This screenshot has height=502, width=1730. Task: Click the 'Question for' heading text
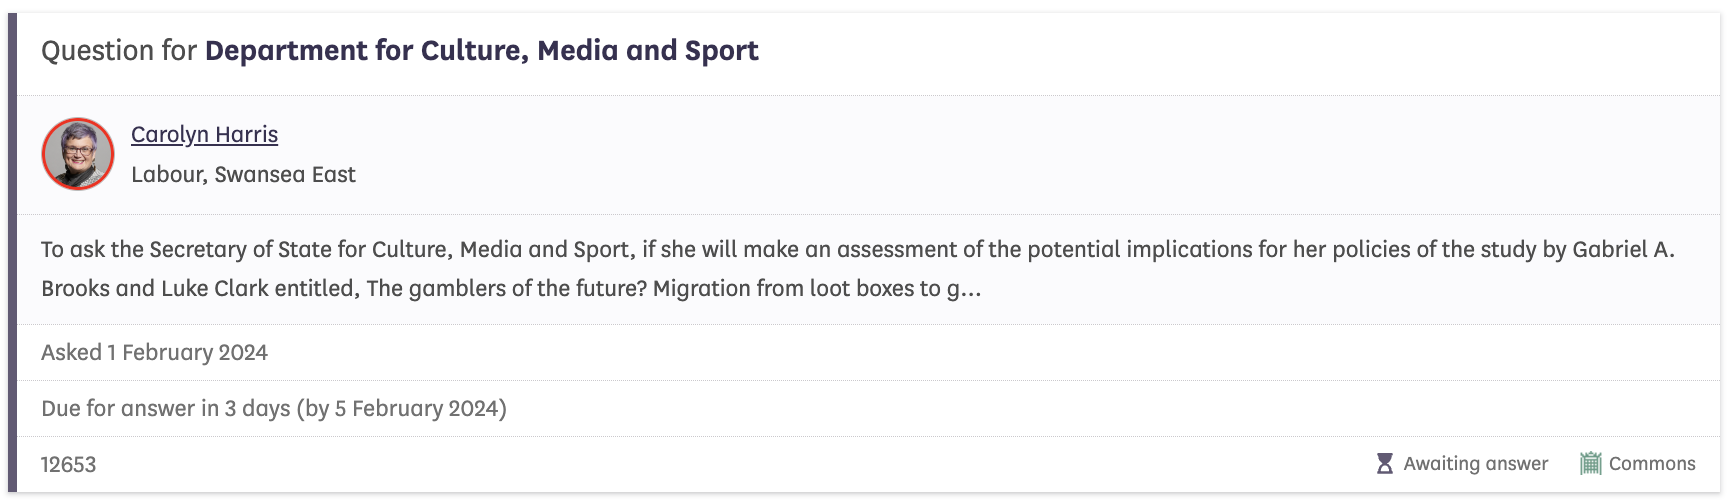119,51
